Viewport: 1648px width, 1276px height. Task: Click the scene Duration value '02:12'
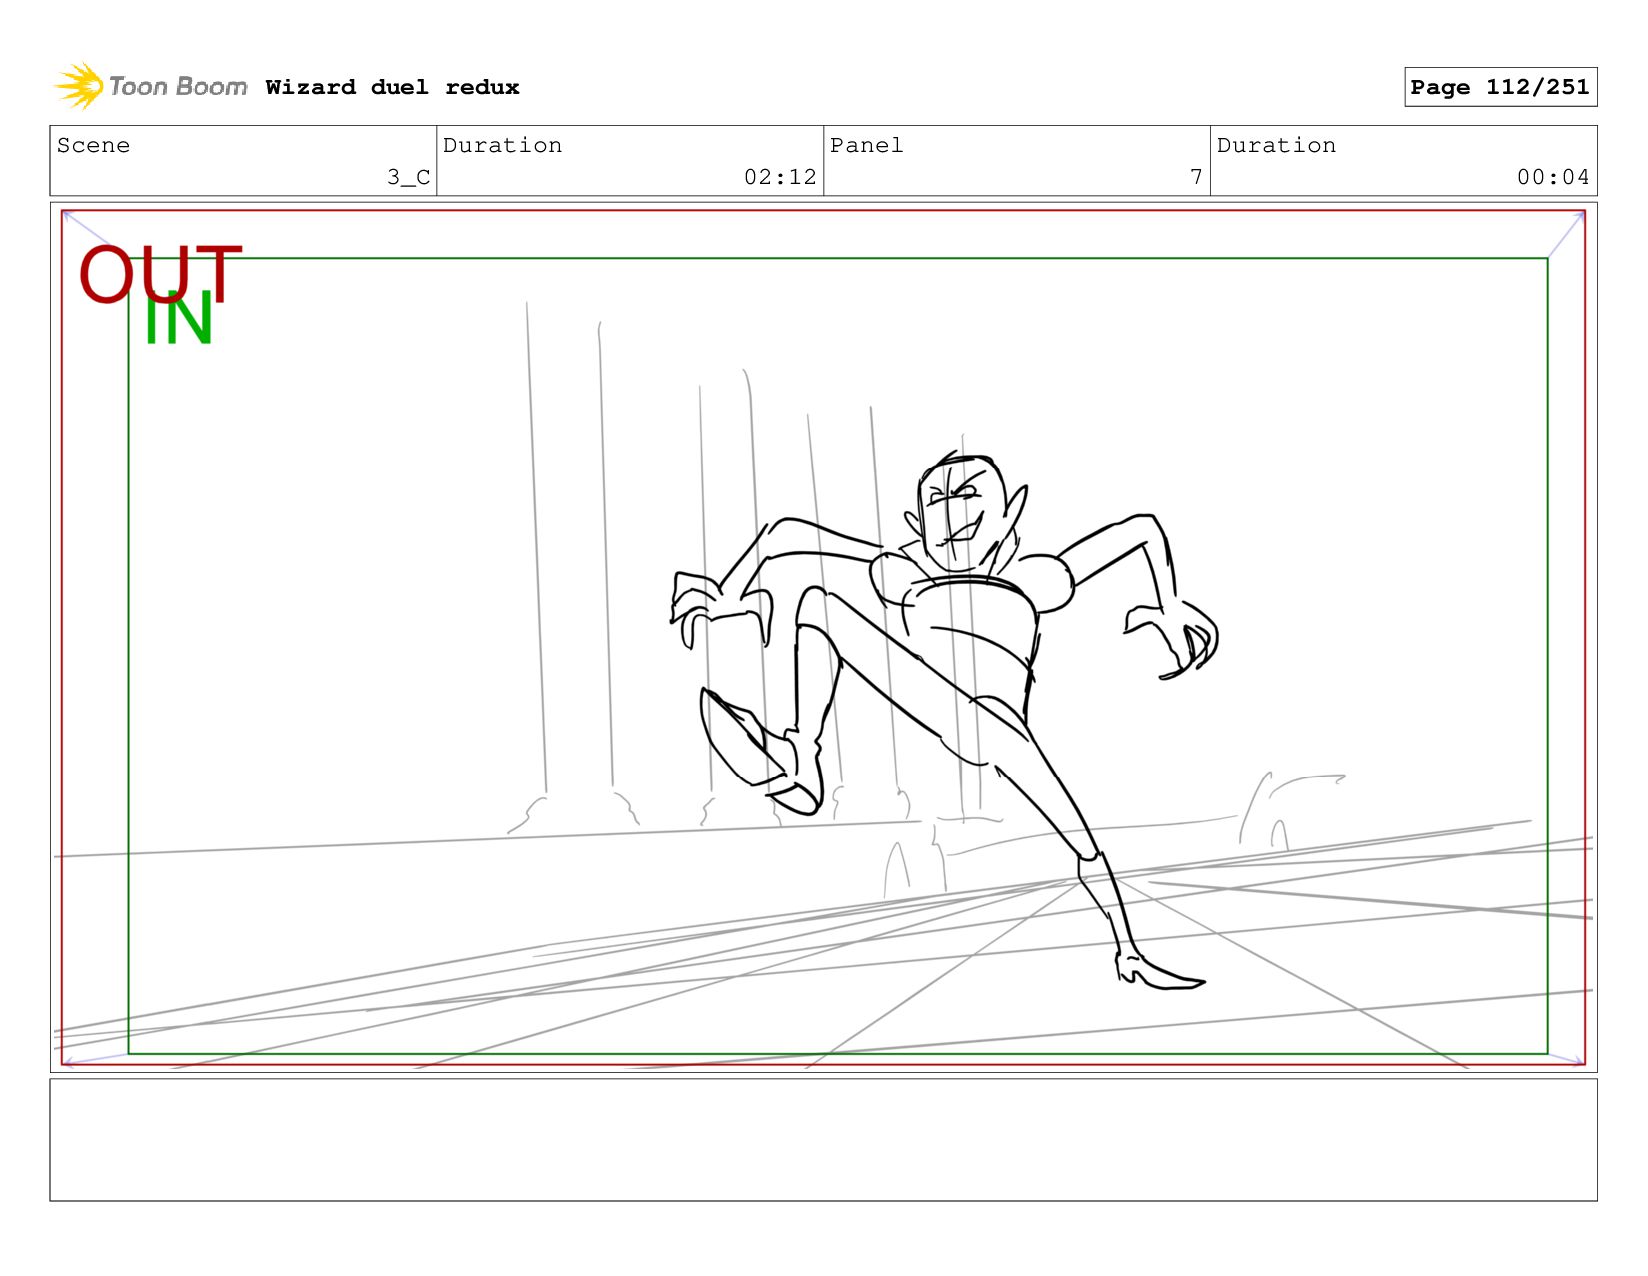pyautogui.click(x=780, y=177)
